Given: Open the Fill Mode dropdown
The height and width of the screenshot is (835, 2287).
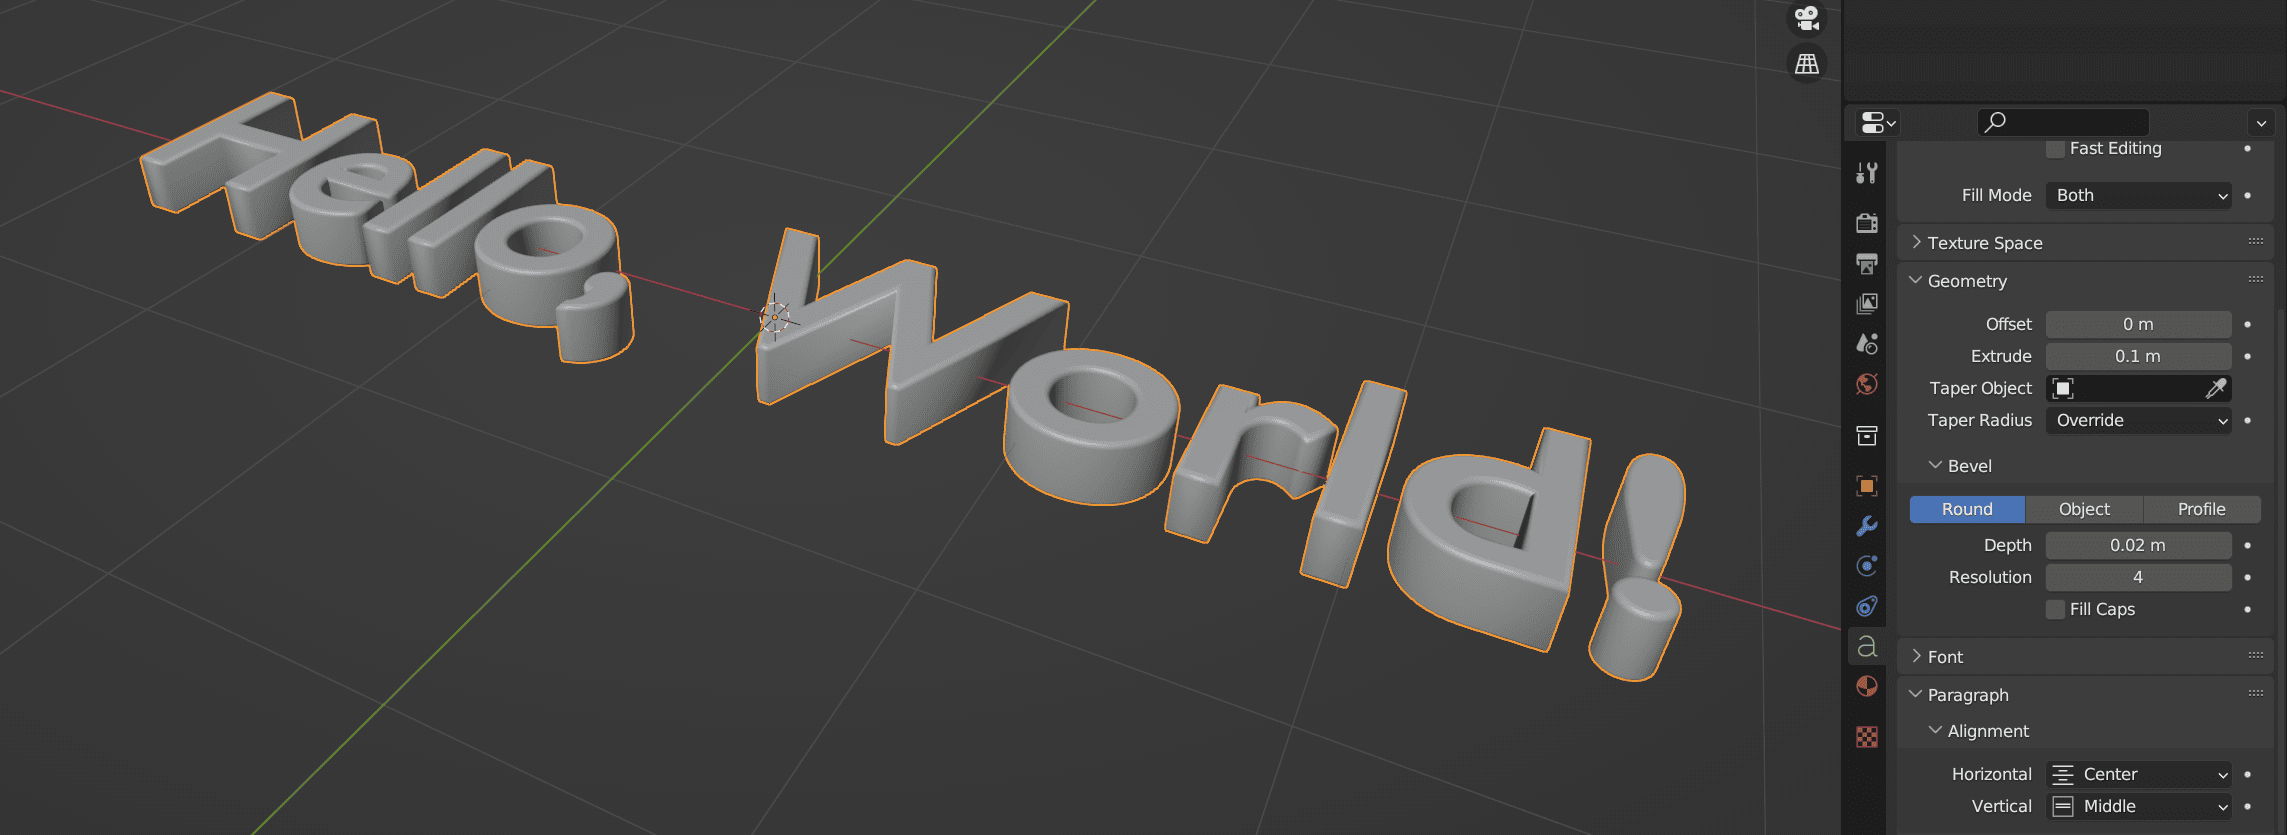Looking at the screenshot, I should [2138, 195].
